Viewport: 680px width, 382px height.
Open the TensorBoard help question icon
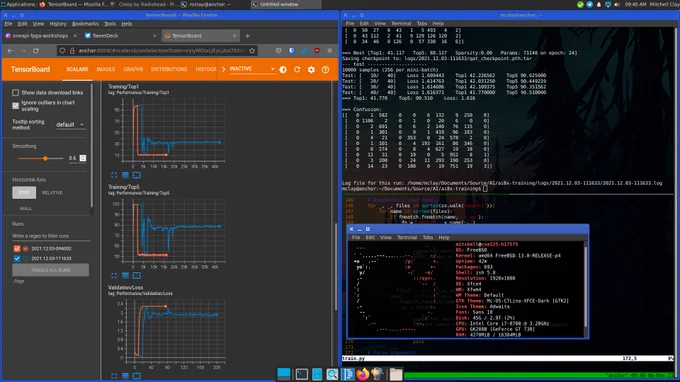[325, 69]
